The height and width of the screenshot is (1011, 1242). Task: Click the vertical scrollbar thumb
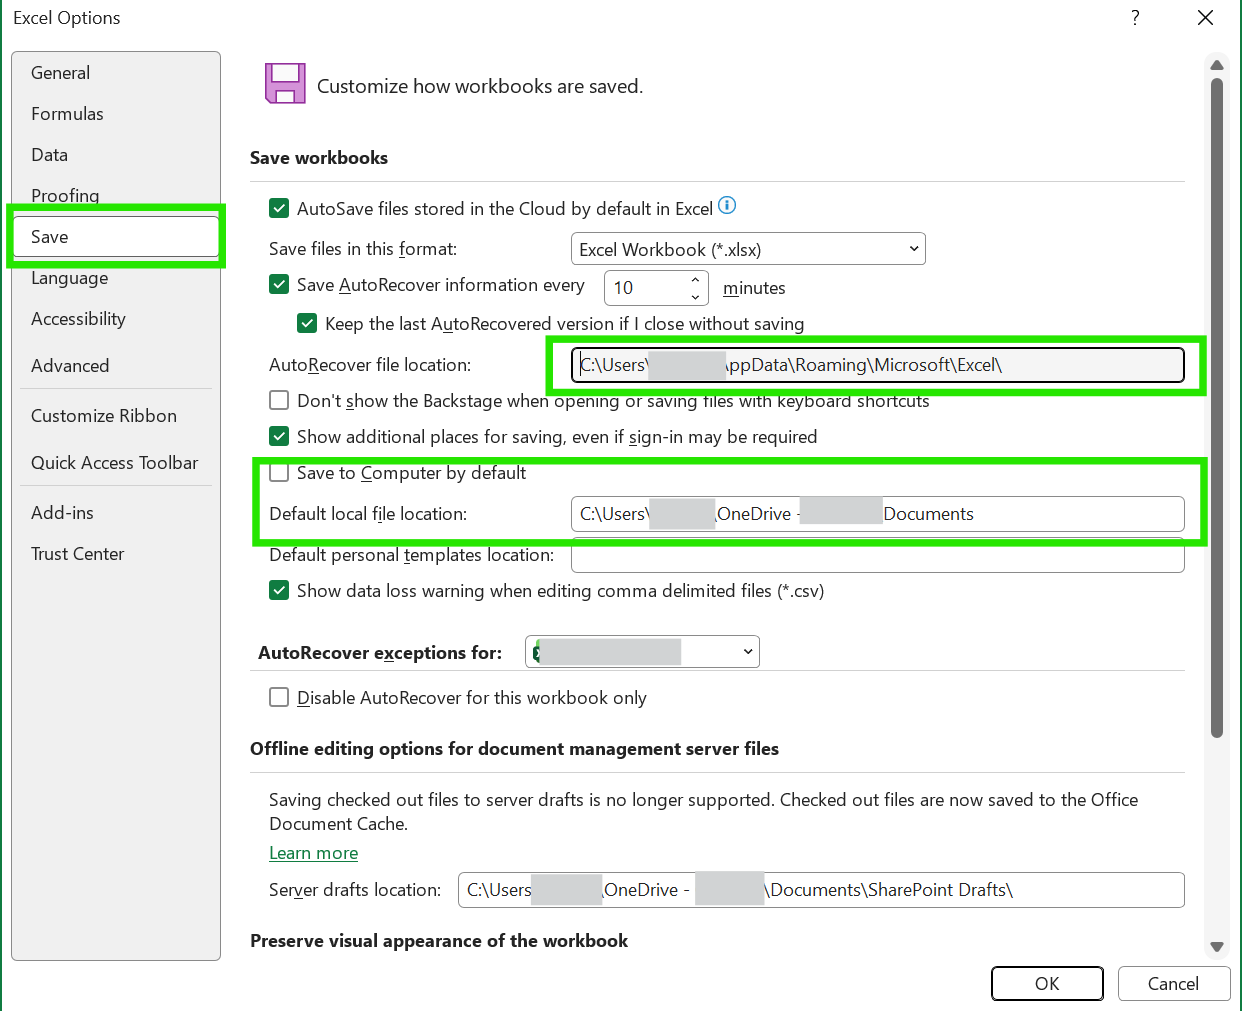[x=1217, y=408]
